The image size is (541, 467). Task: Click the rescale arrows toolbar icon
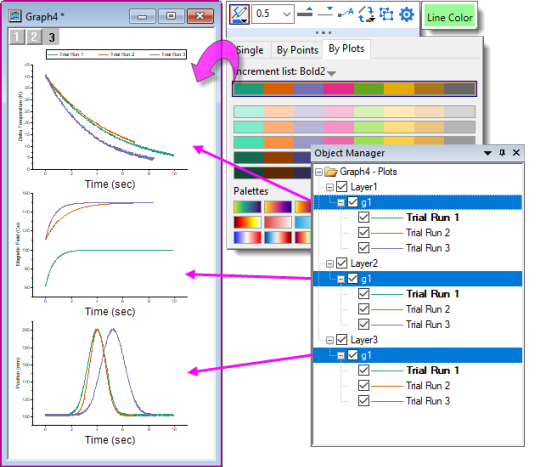pyautogui.click(x=366, y=14)
